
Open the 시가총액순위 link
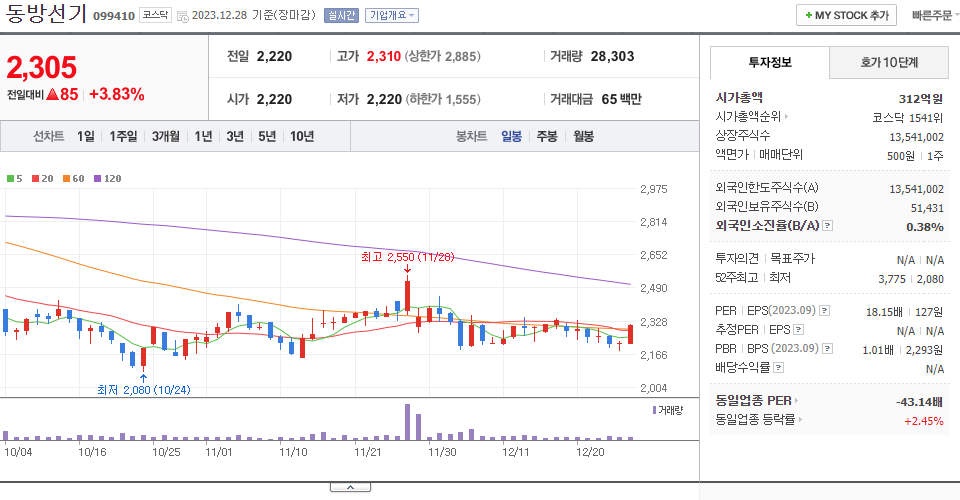pyautogui.click(x=751, y=116)
